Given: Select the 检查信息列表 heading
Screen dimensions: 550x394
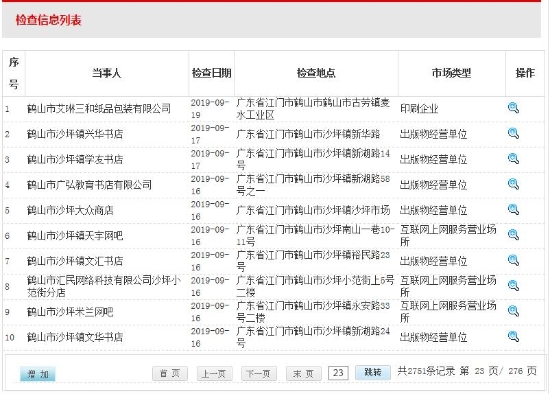Looking at the screenshot, I should point(48,20).
